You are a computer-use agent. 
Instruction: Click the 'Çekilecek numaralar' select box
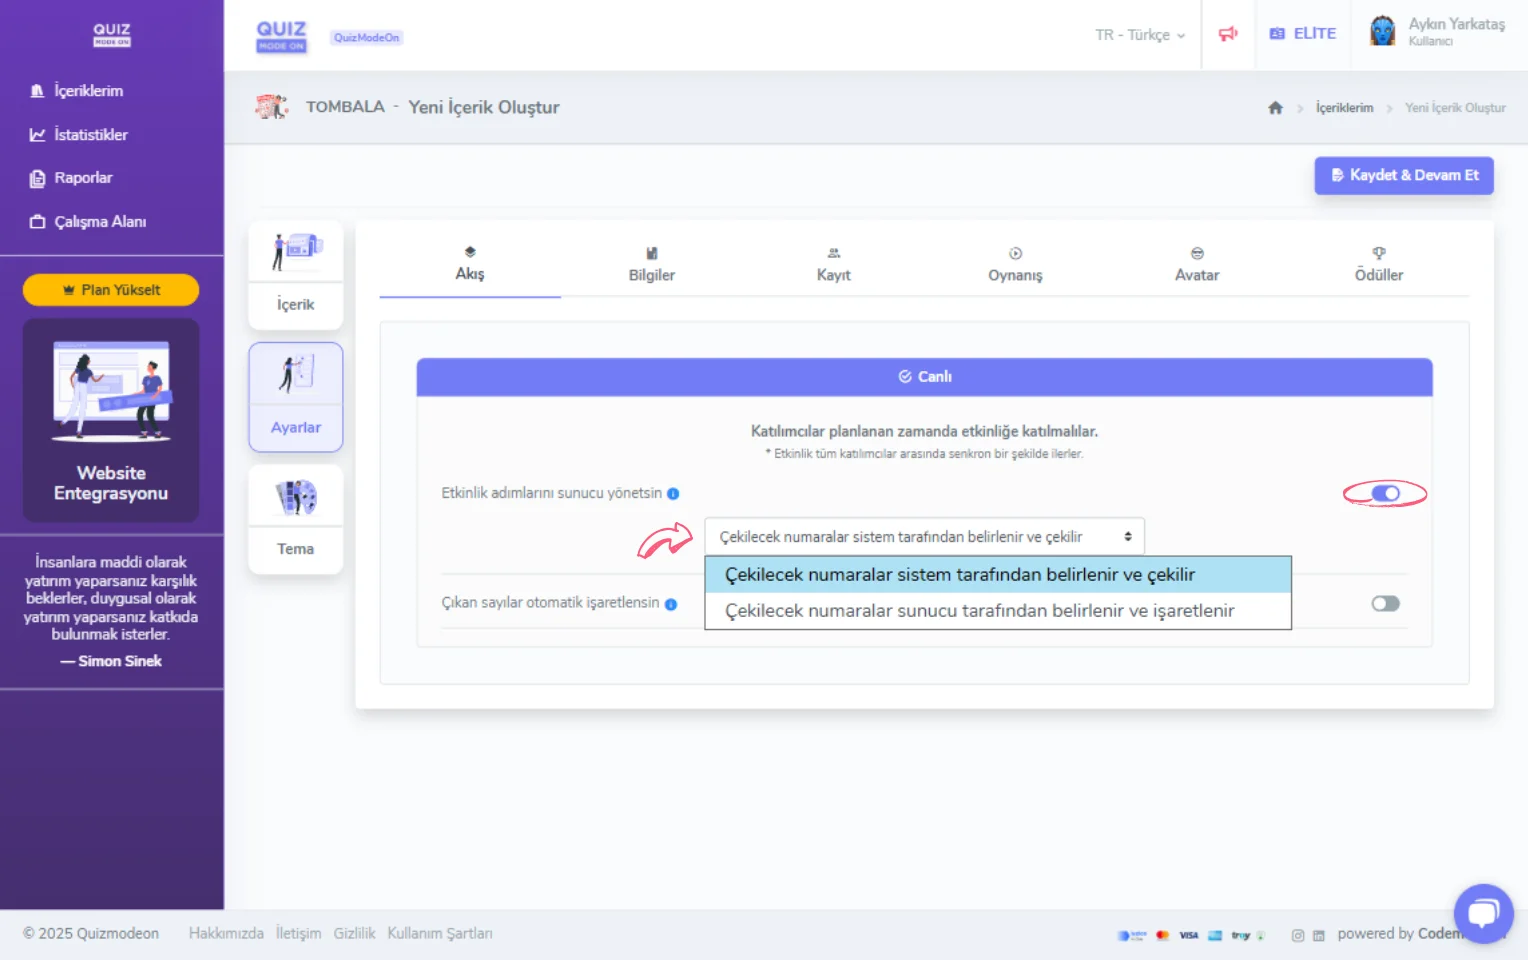[924, 537]
